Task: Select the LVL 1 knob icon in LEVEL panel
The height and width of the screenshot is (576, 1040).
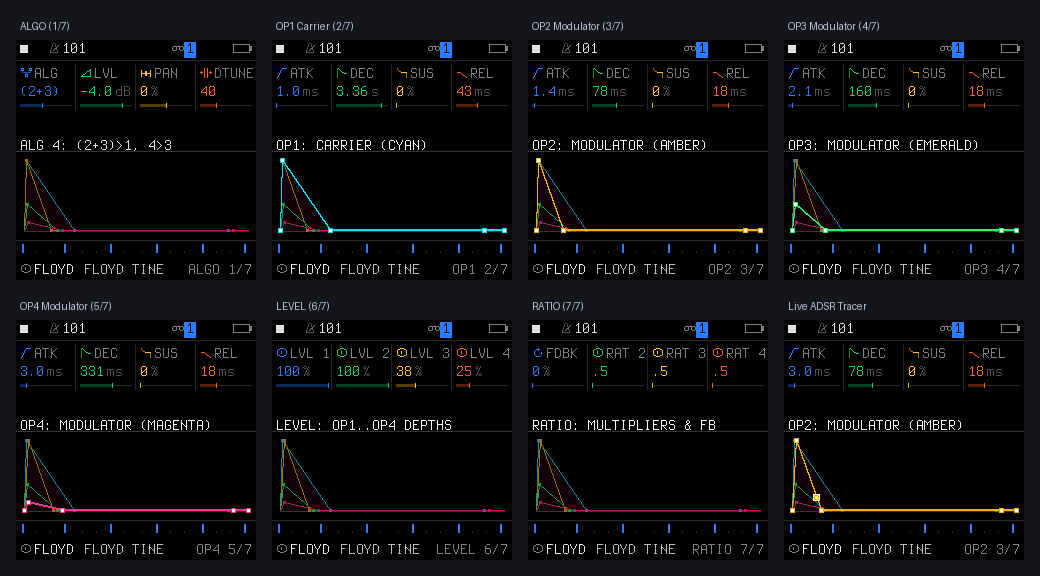Action: point(282,353)
